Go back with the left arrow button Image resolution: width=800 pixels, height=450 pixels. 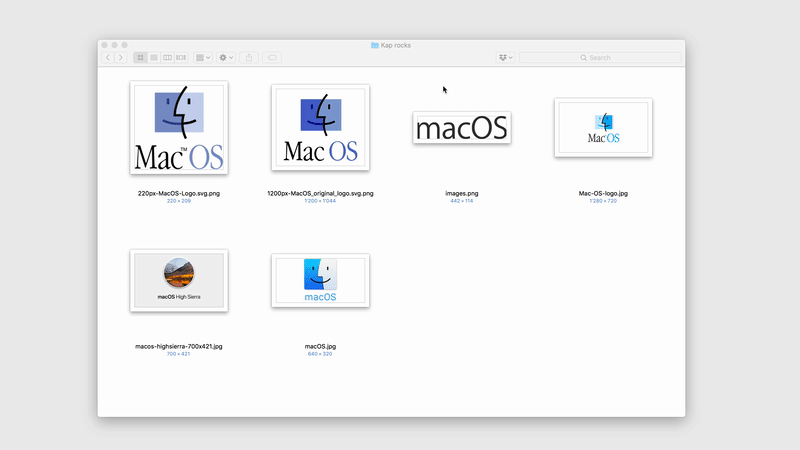[x=108, y=58]
